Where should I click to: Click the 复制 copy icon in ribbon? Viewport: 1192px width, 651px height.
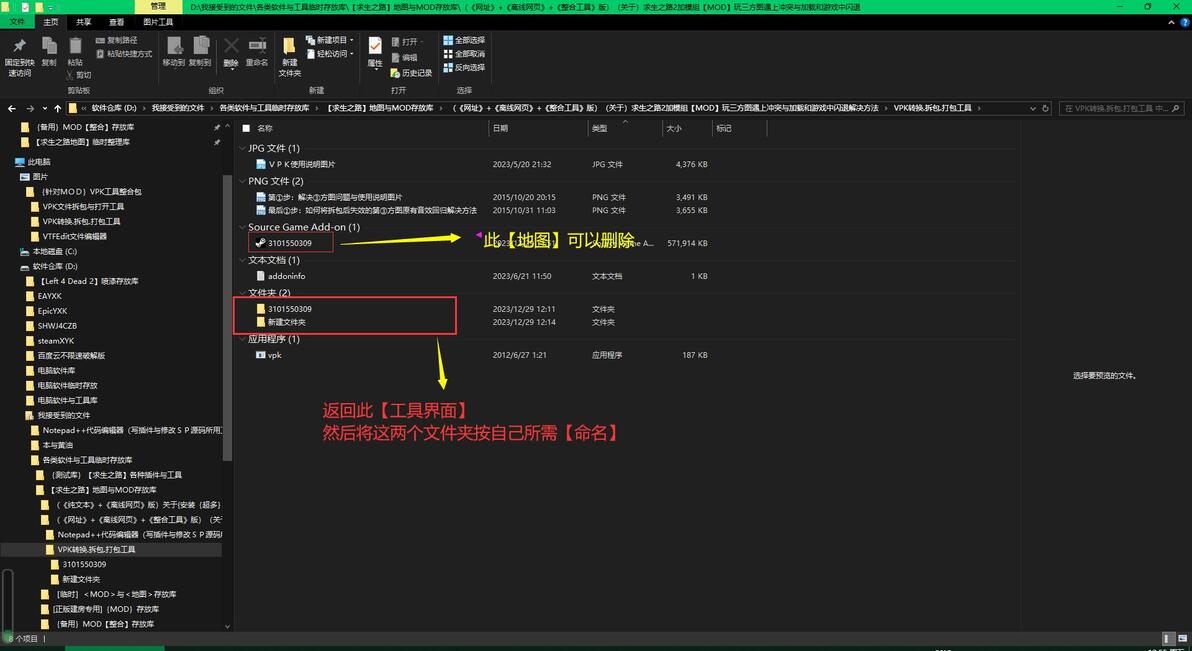(x=49, y=46)
